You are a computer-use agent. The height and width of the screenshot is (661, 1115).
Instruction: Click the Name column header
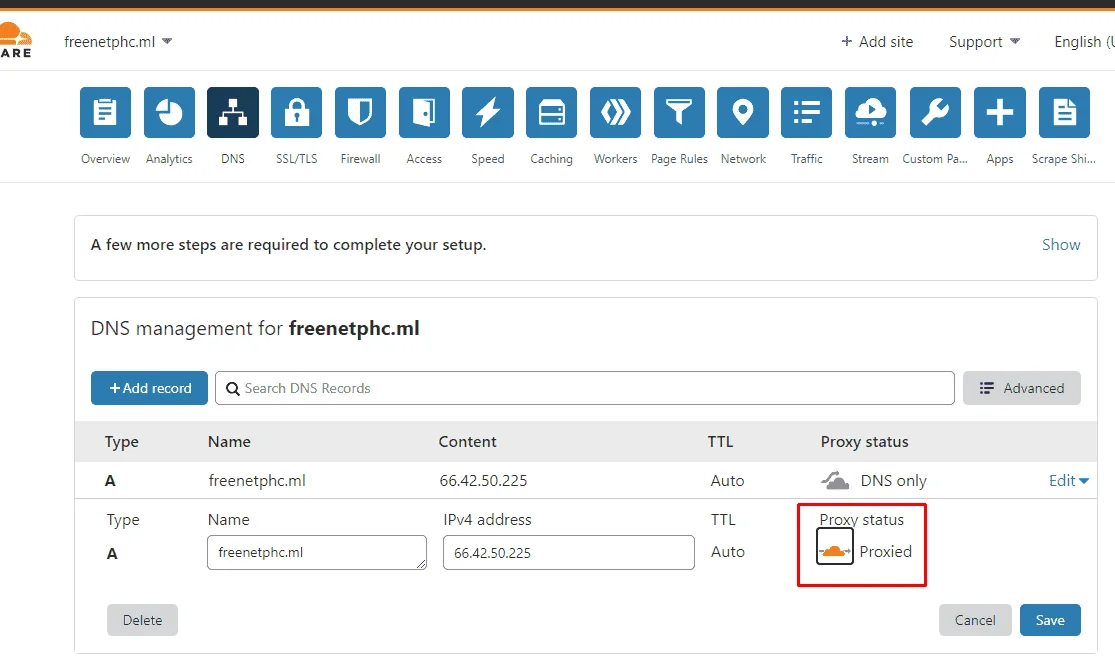pyautogui.click(x=229, y=441)
